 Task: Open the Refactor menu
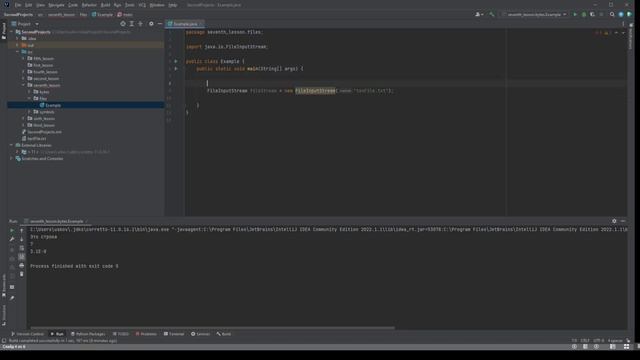click(x=89, y=5)
